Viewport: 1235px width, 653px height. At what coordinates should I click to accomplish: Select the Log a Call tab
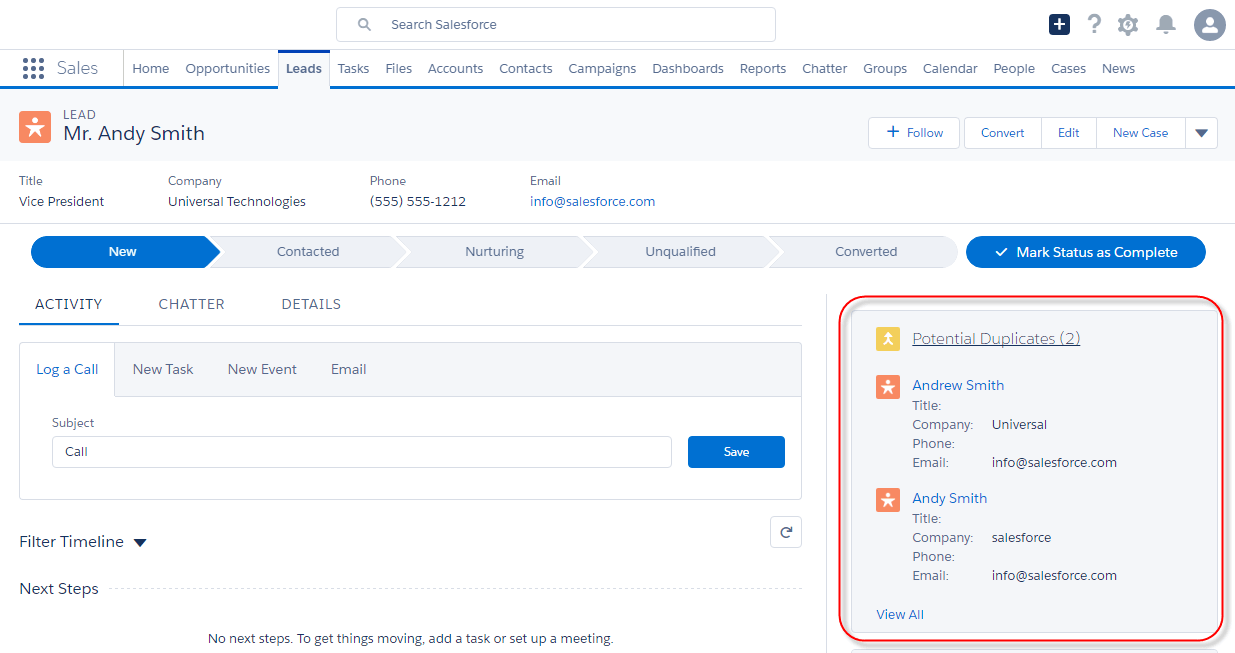pyautogui.click(x=67, y=369)
